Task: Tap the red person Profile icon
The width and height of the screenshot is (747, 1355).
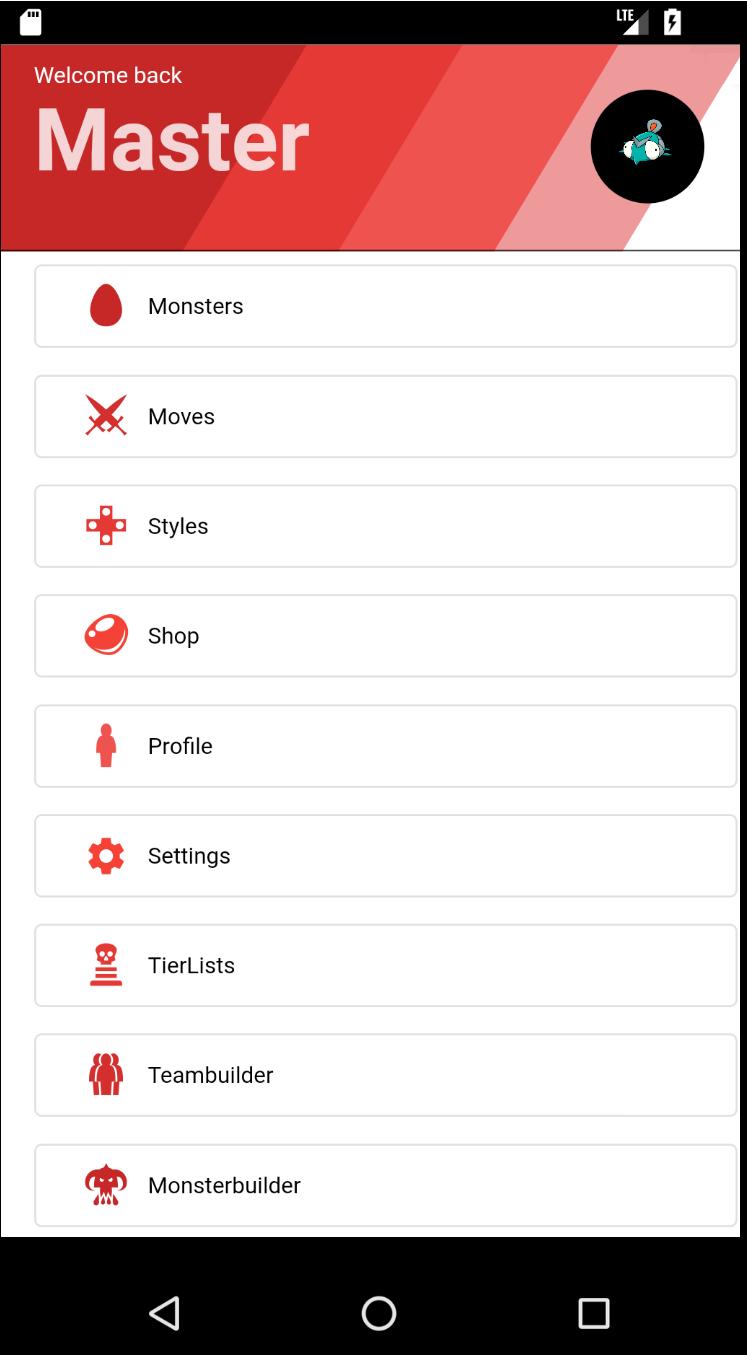Action: (106, 746)
